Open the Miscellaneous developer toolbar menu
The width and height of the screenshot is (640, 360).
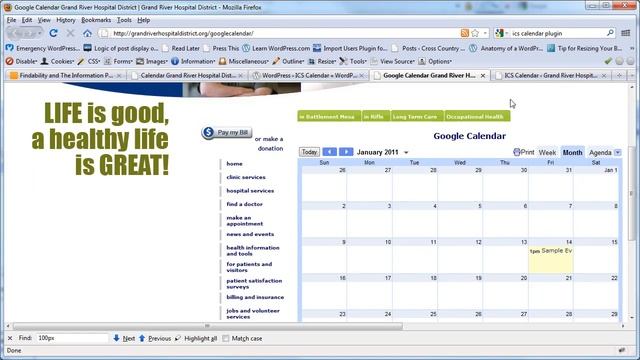pos(244,61)
